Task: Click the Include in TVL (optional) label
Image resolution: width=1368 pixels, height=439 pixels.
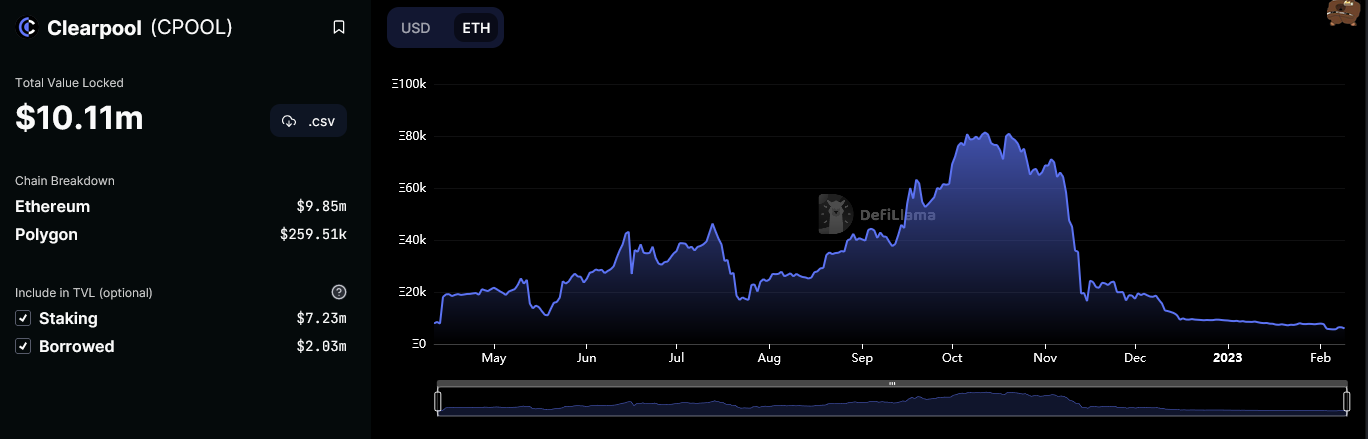Action: click(x=84, y=293)
